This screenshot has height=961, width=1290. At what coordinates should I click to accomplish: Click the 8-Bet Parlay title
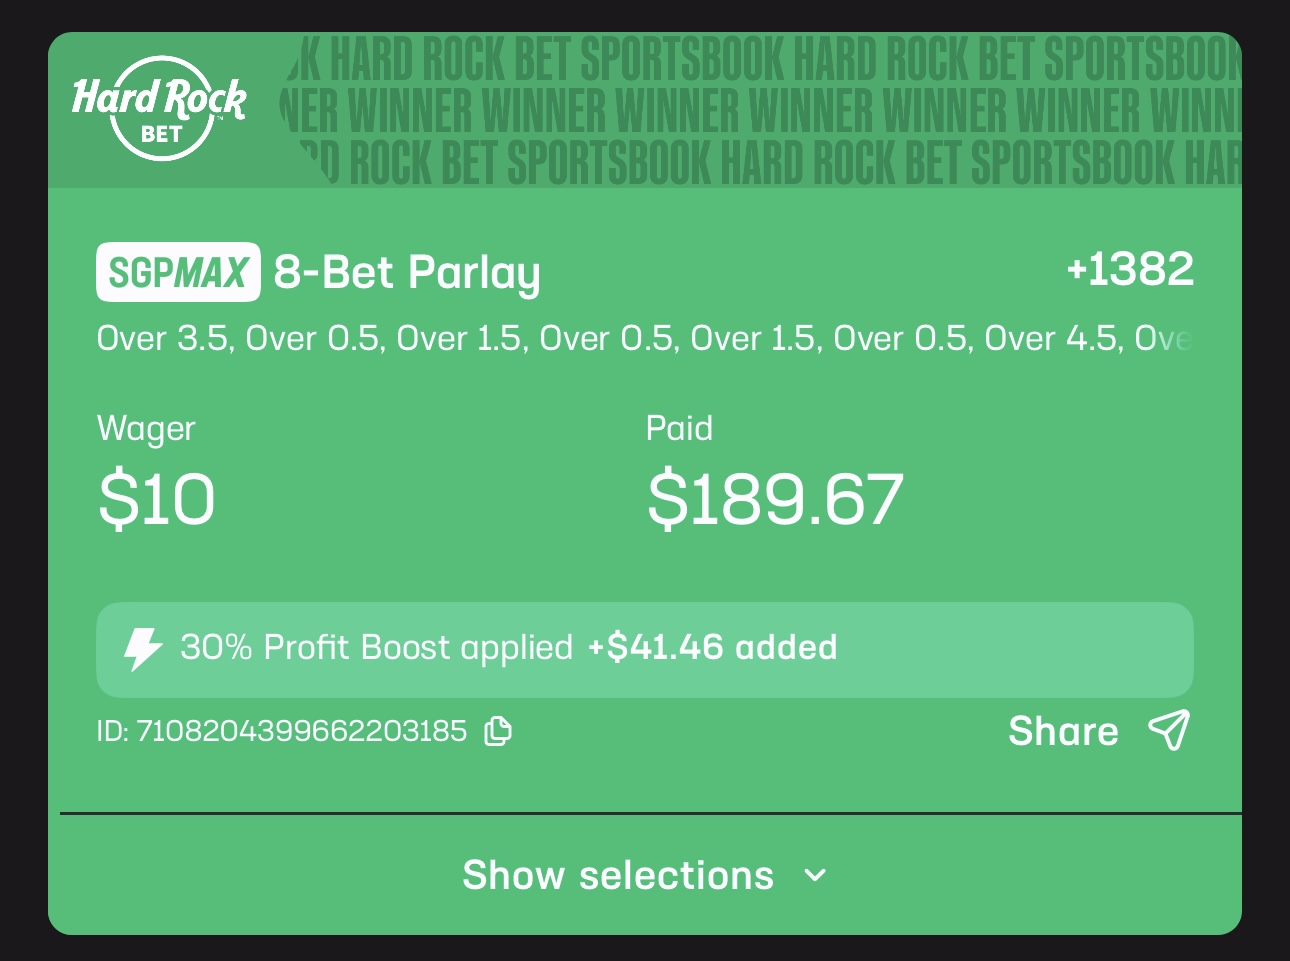407,272
